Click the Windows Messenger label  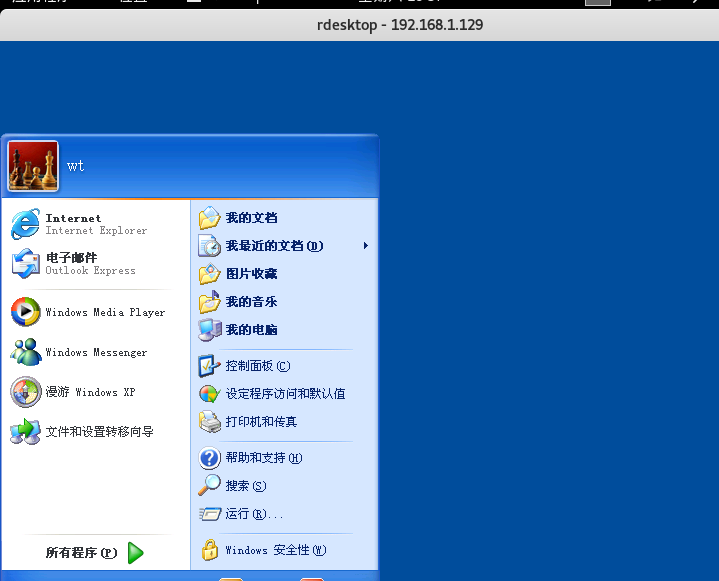(96, 352)
